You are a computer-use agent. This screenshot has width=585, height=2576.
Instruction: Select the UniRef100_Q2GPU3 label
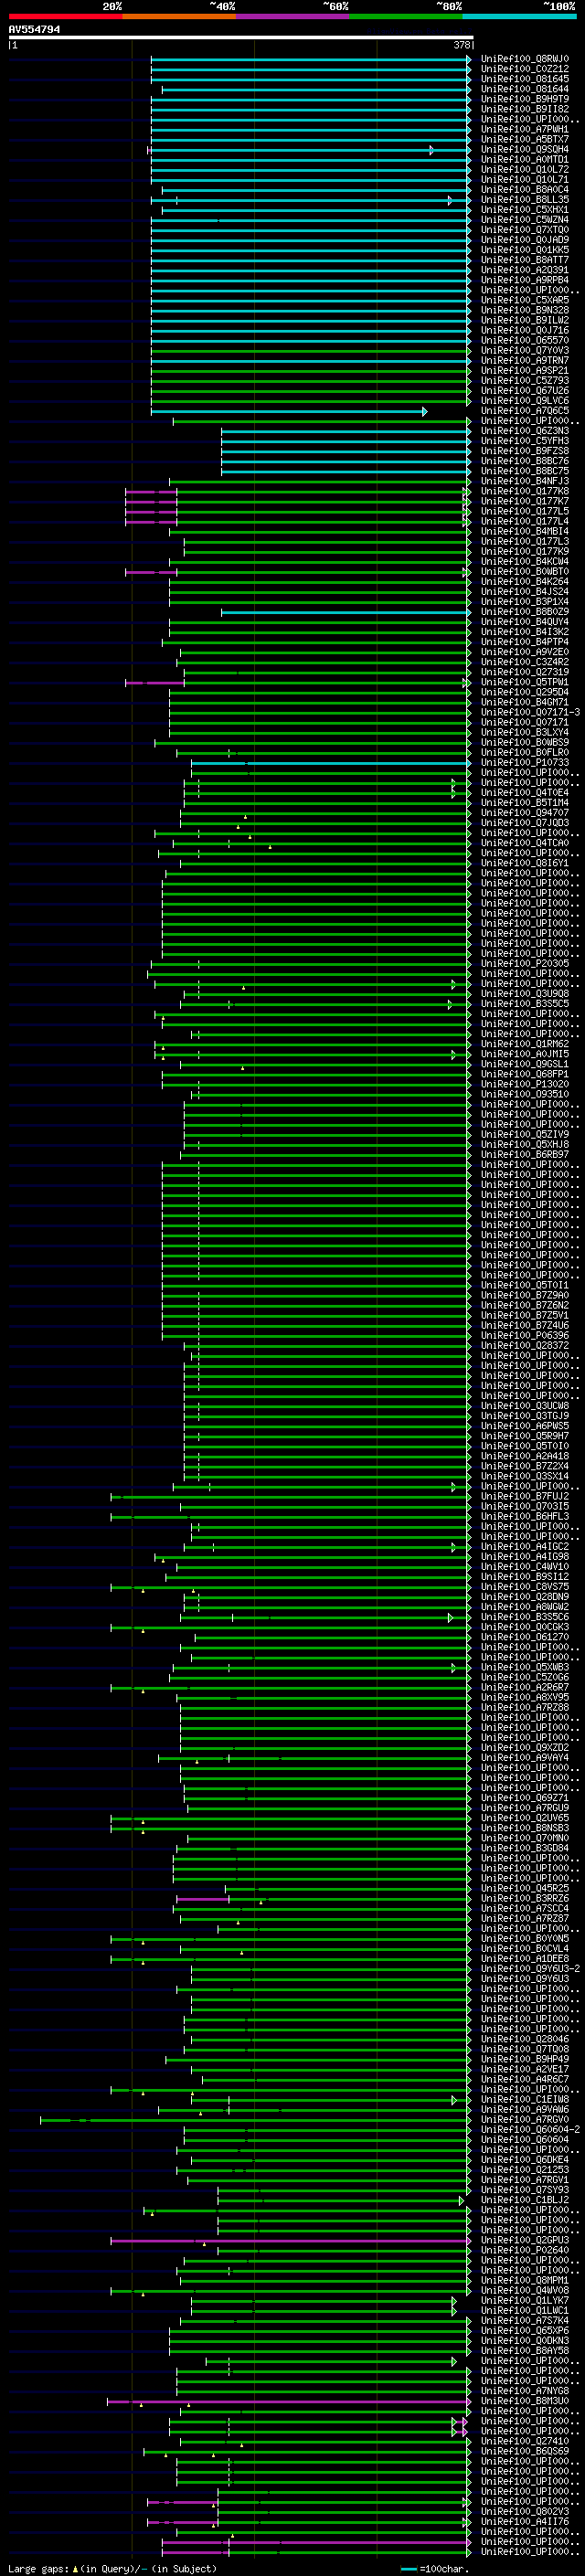tap(524, 2240)
